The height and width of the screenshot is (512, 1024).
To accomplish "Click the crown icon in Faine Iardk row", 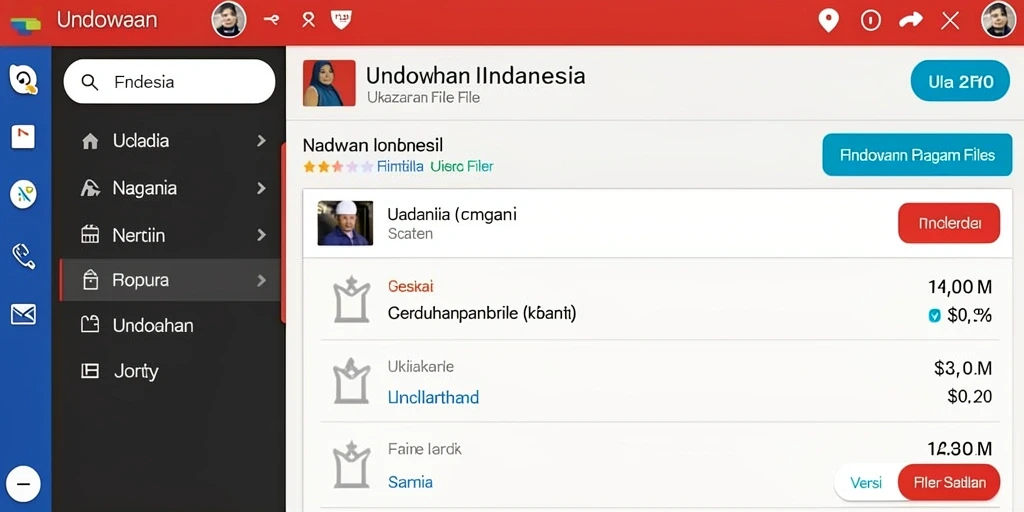I will click(x=352, y=465).
